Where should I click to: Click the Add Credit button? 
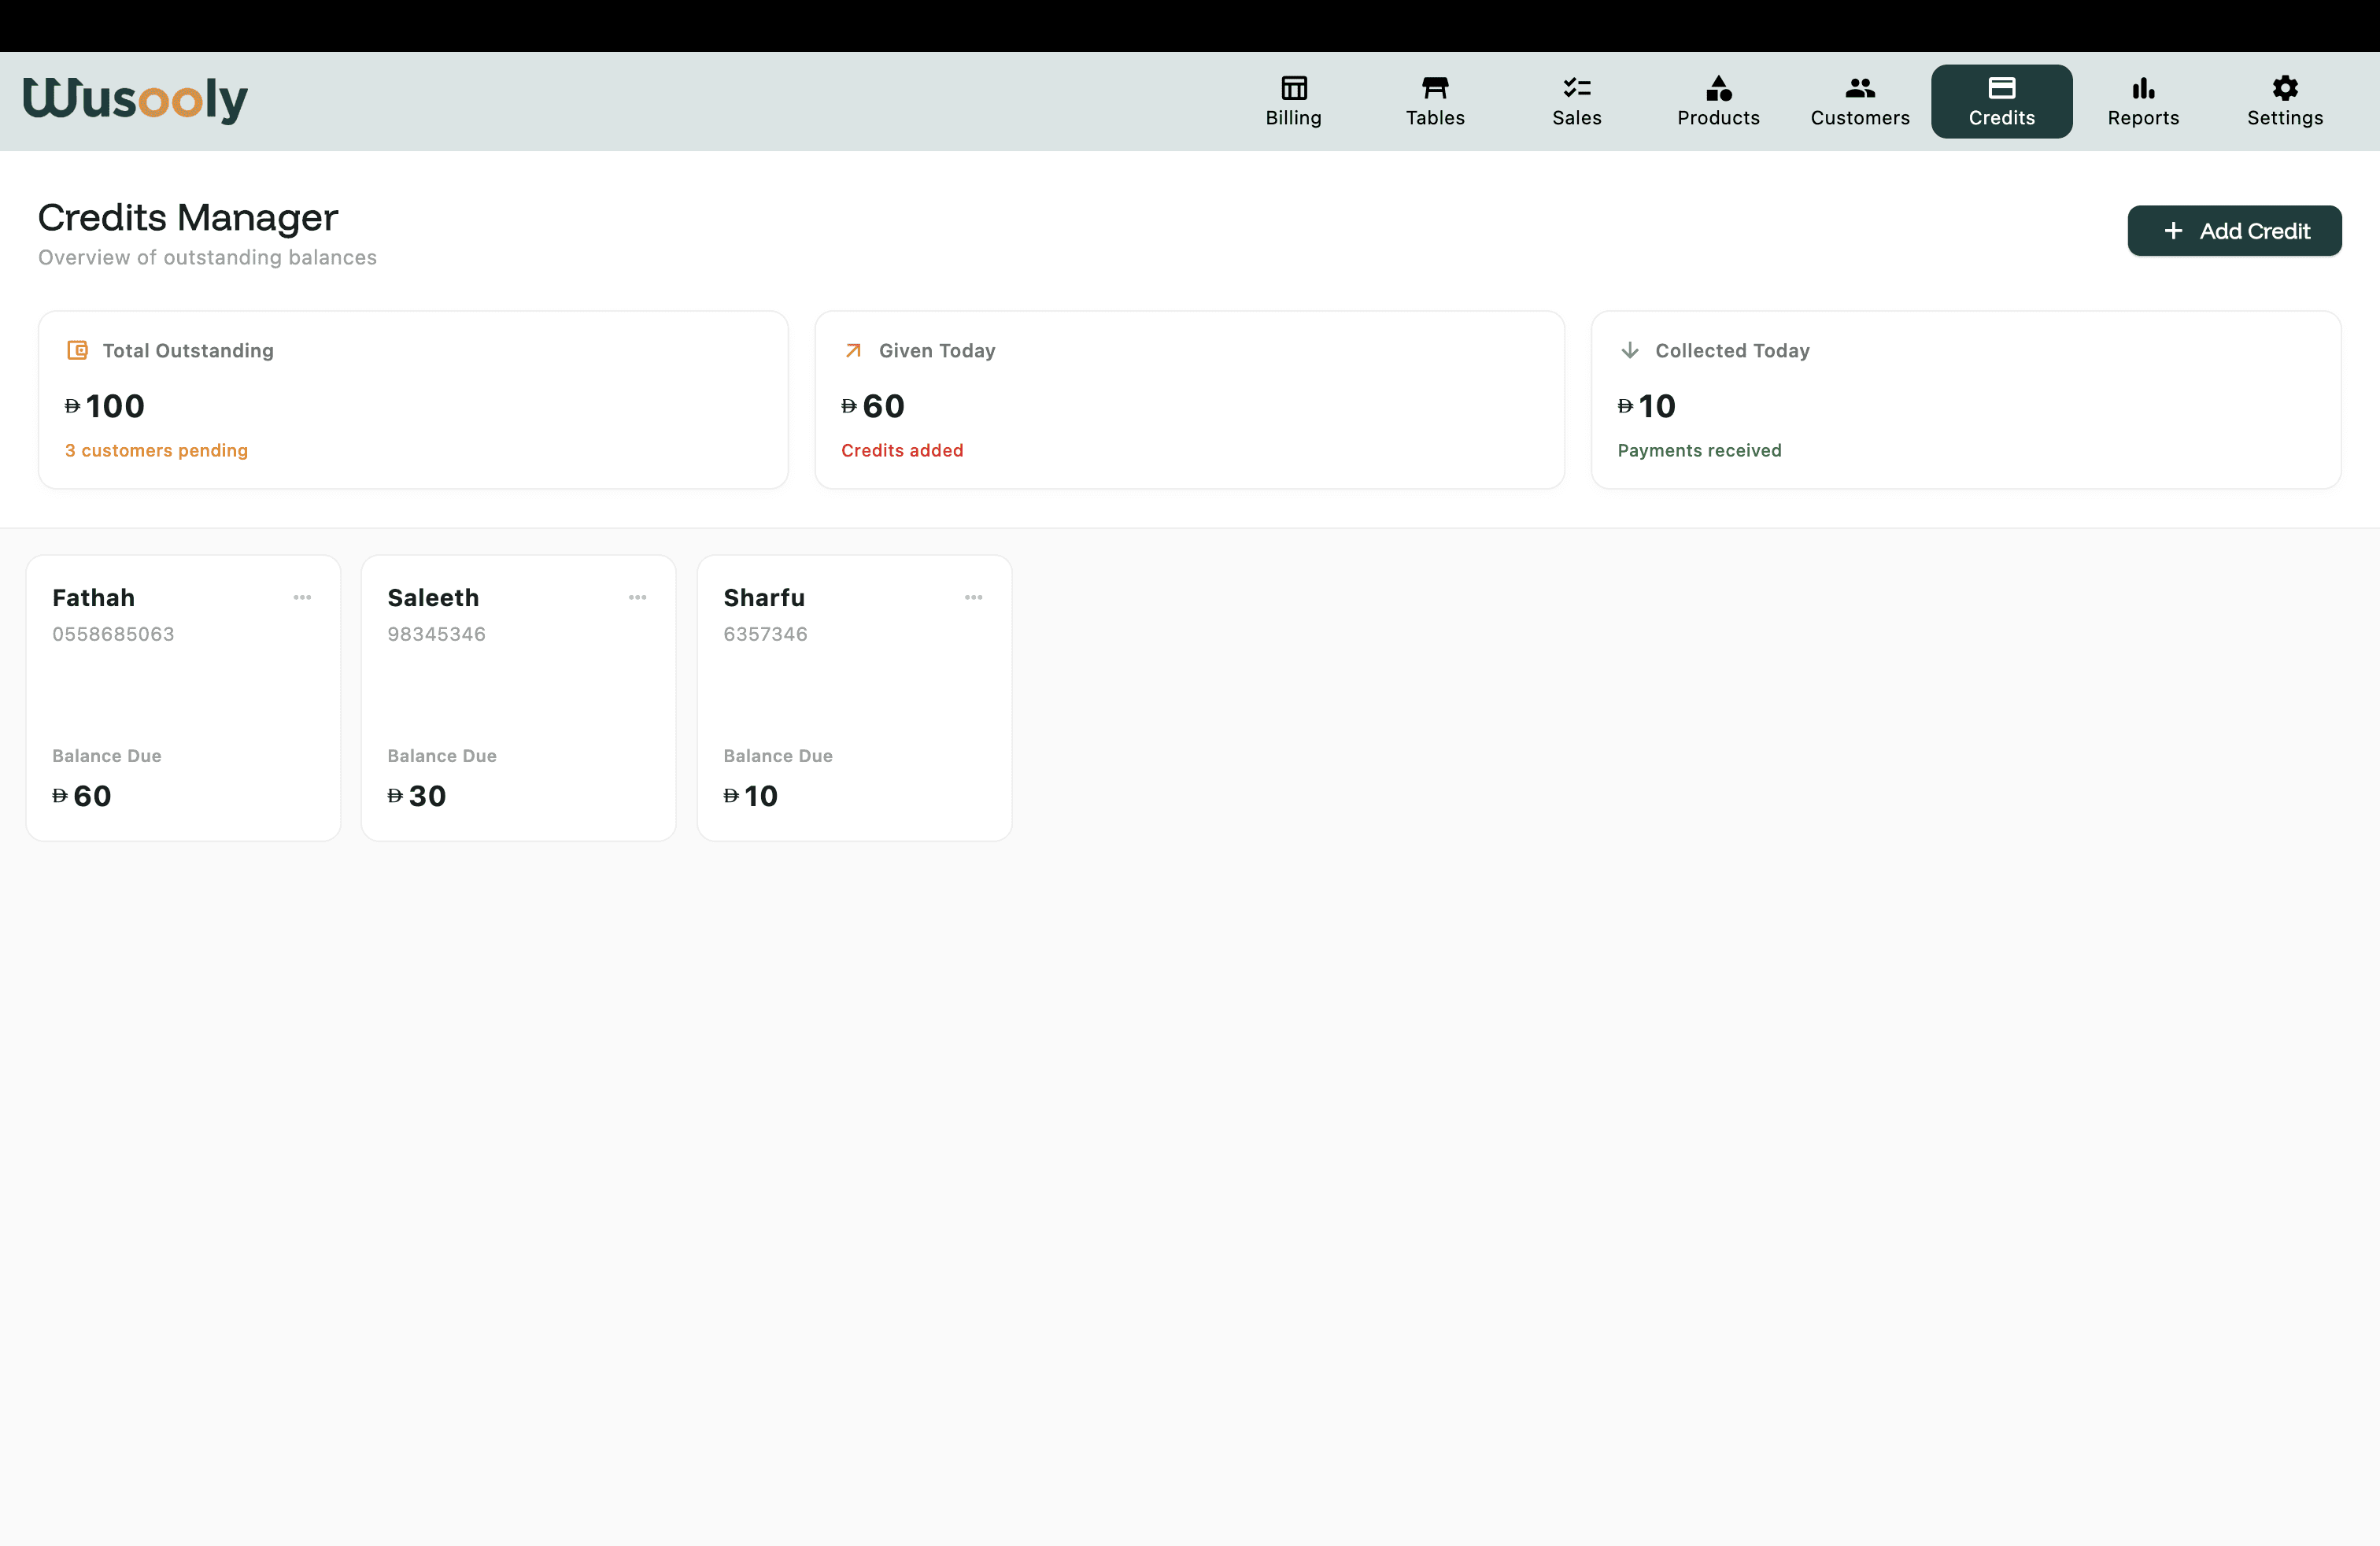tap(2233, 231)
